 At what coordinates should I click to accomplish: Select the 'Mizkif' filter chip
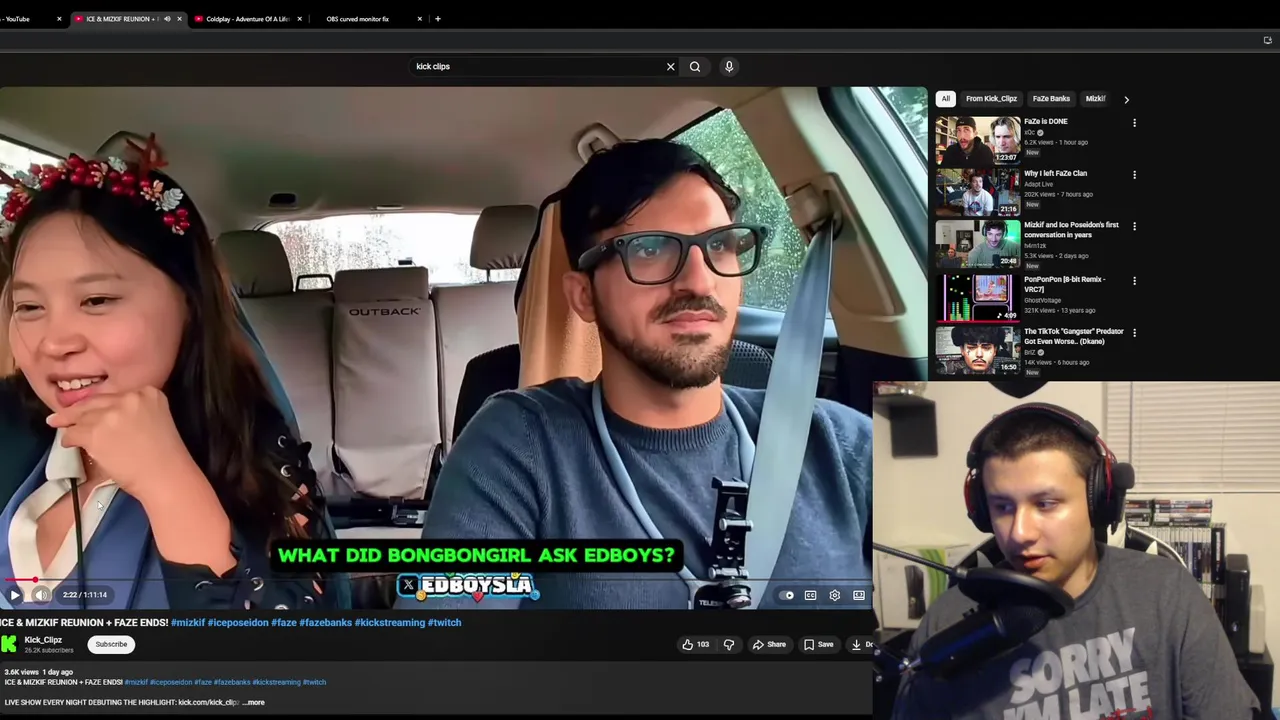pos(1095,99)
